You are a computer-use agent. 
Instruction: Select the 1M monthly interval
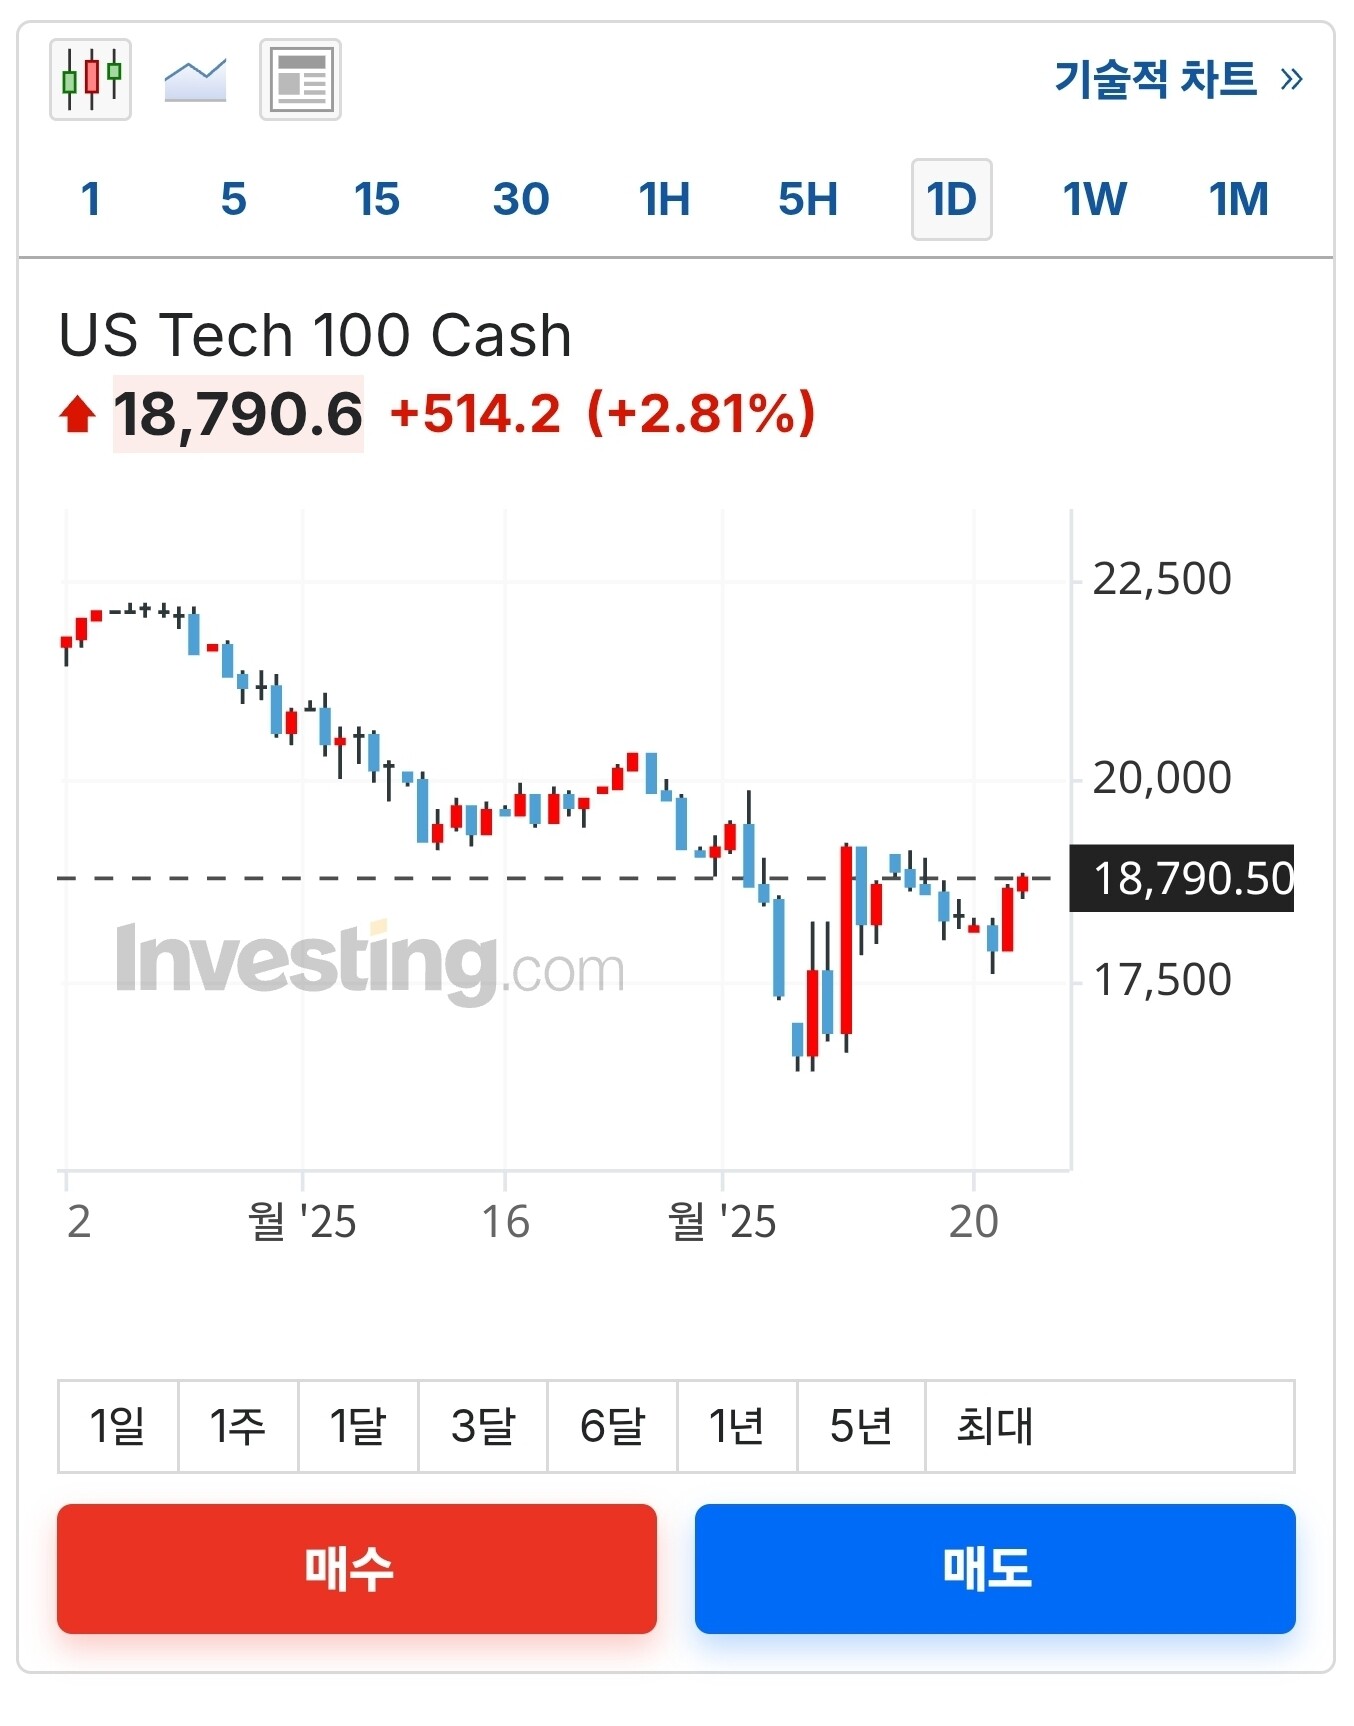point(1239,199)
